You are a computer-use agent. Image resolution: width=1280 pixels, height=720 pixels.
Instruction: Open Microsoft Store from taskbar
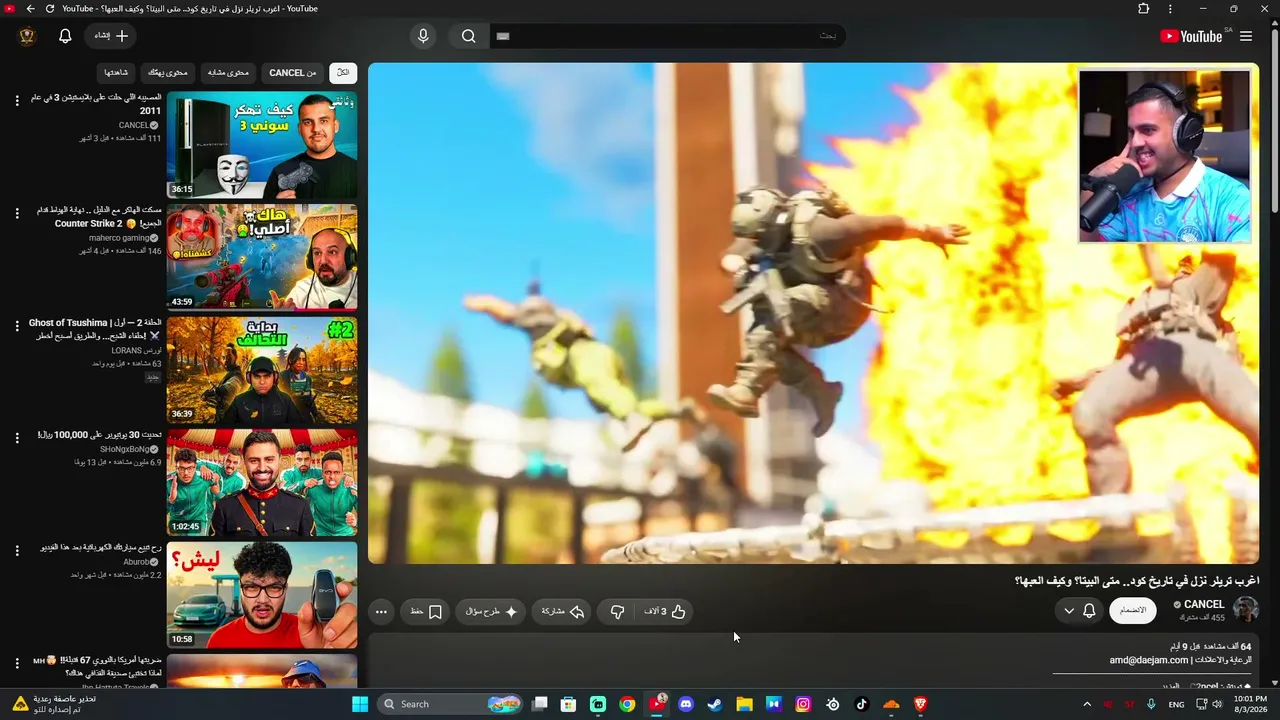[x=569, y=704]
